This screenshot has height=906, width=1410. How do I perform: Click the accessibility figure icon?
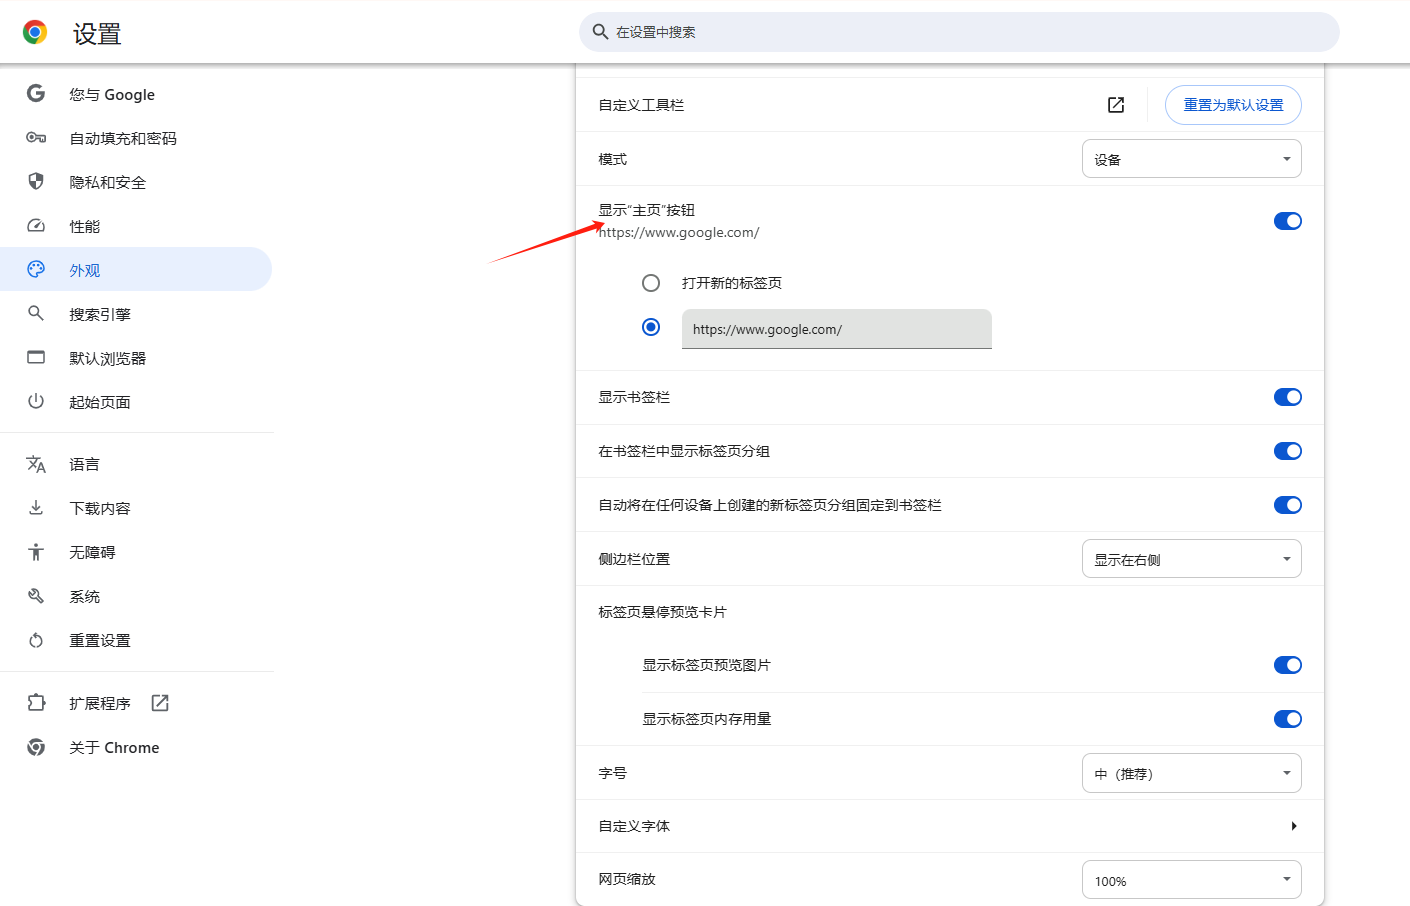pos(36,552)
